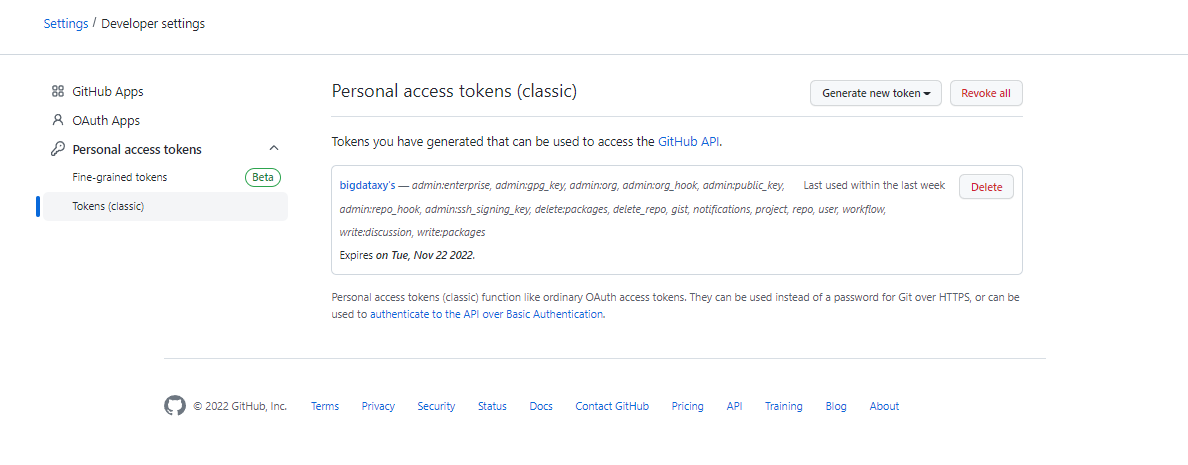Delete the bigdataxy's token
Viewport: 1188px width, 465px height.
(x=986, y=187)
